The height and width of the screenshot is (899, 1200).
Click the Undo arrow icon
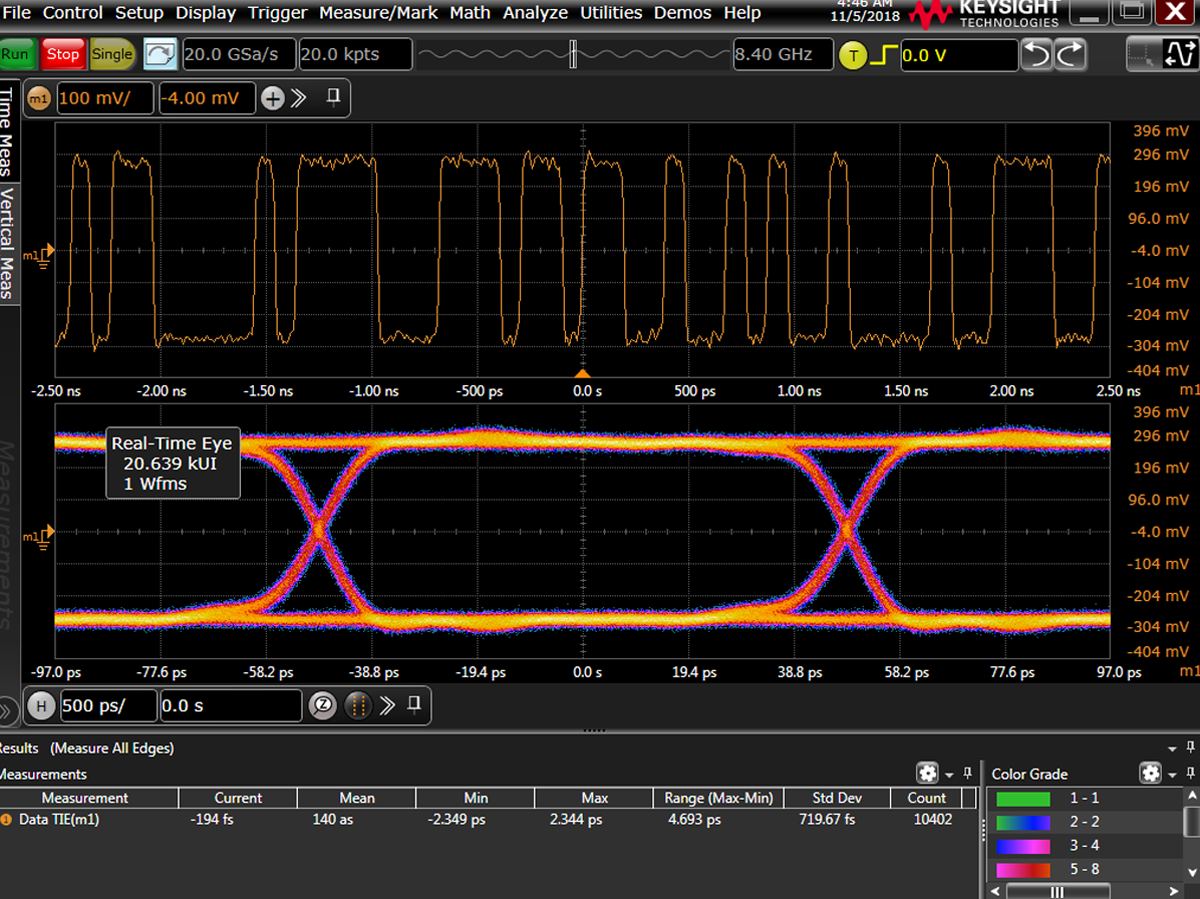pos(1038,55)
